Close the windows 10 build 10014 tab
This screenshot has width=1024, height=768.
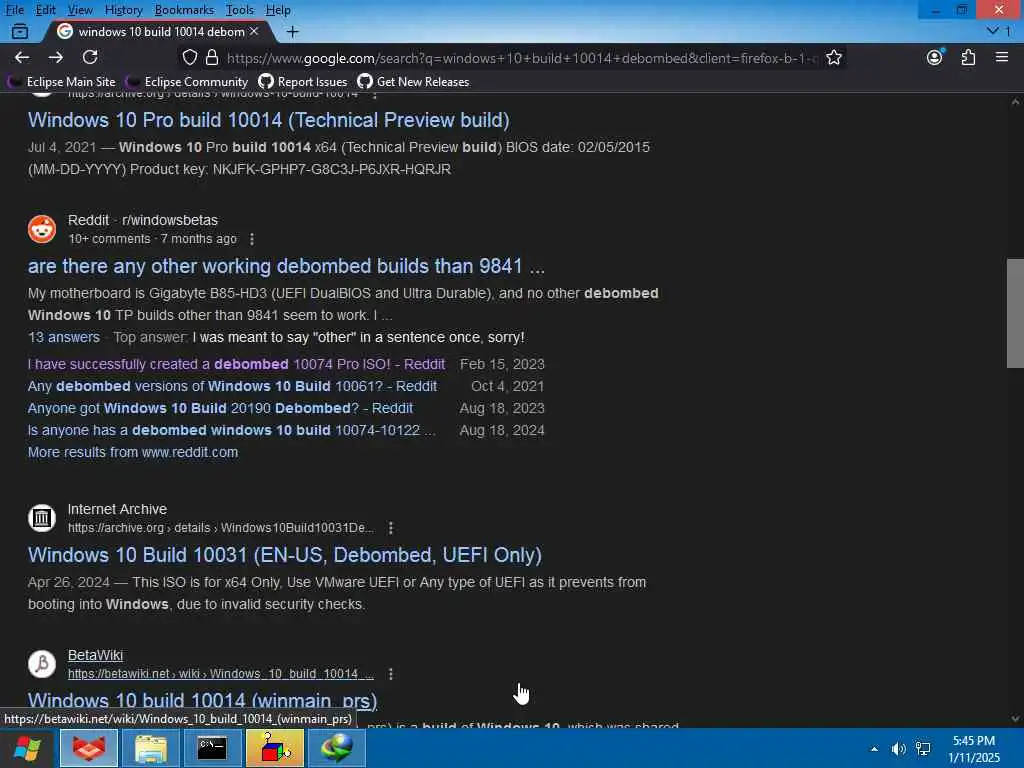click(x=254, y=31)
